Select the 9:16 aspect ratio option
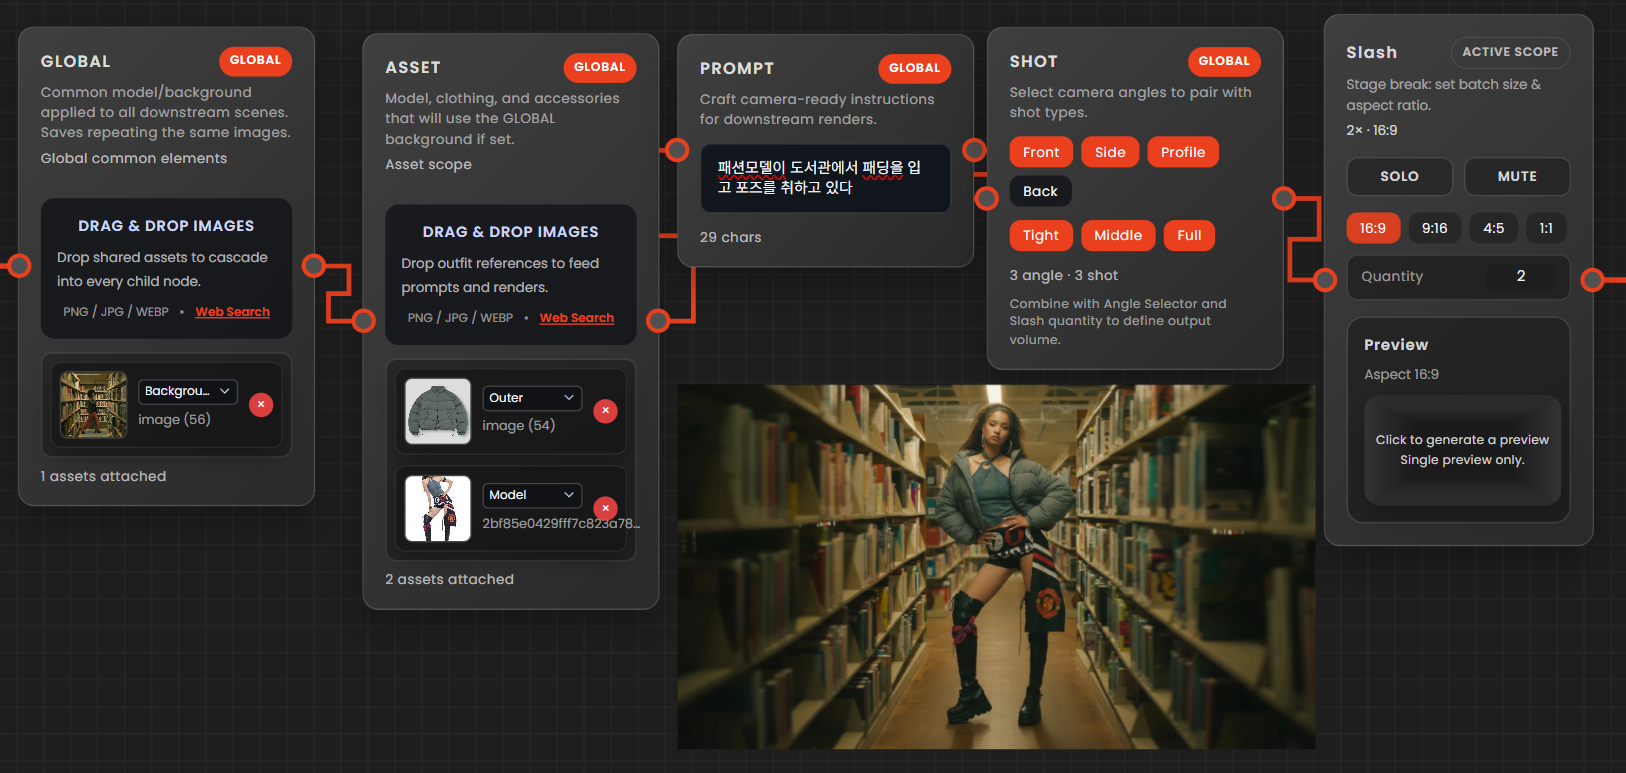Image resolution: width=1626 pixels, height=773 pixels. coord(1434,228)
